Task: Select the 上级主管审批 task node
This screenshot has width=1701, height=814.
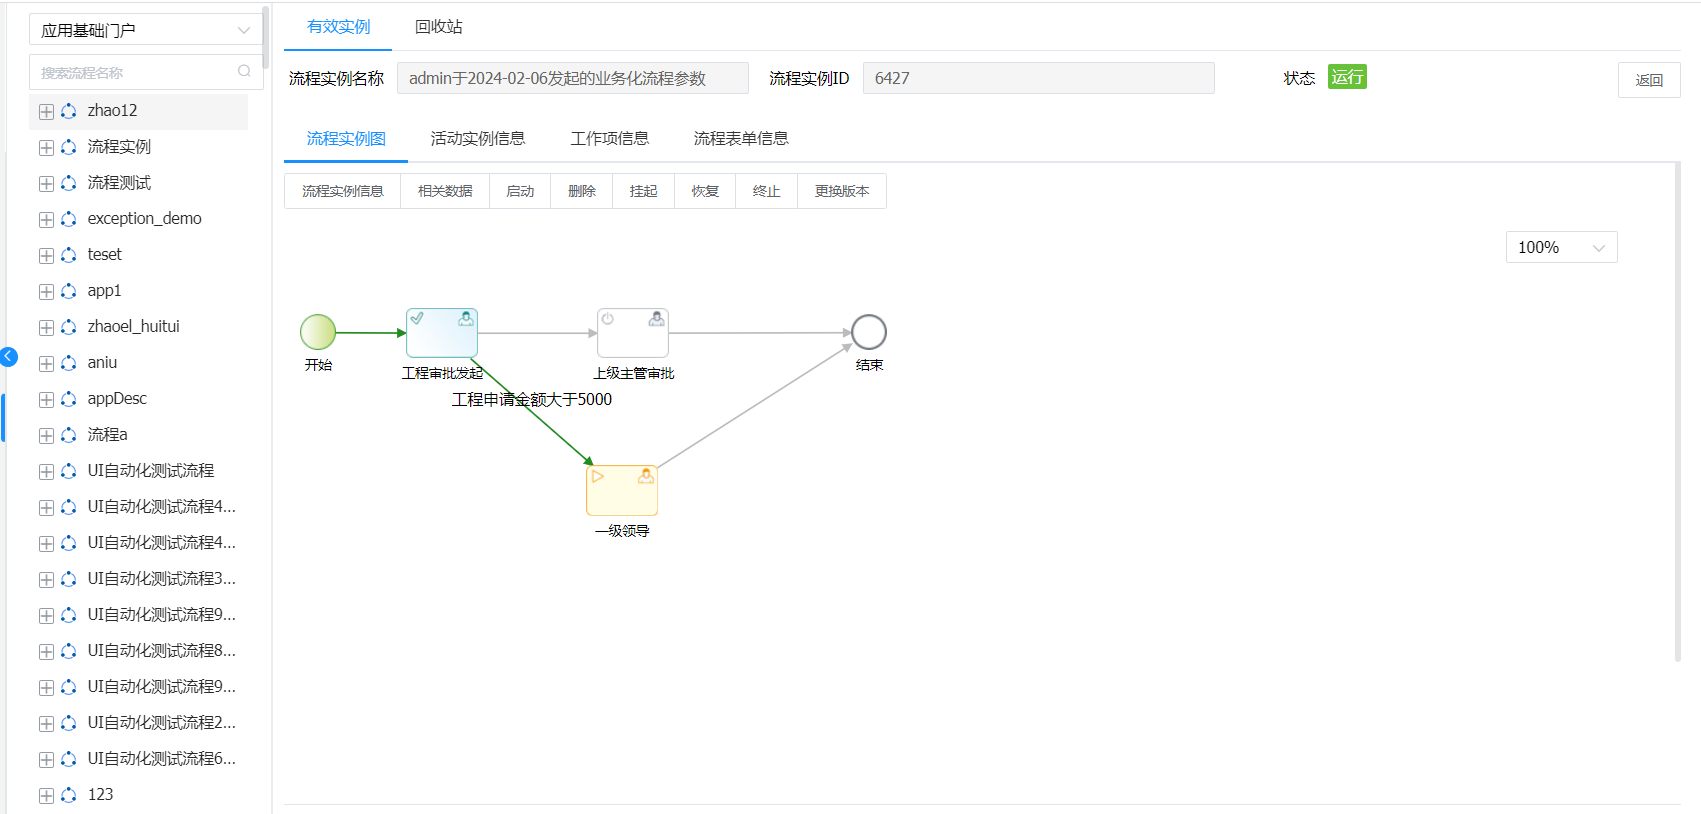Action: tap(633, 333)
